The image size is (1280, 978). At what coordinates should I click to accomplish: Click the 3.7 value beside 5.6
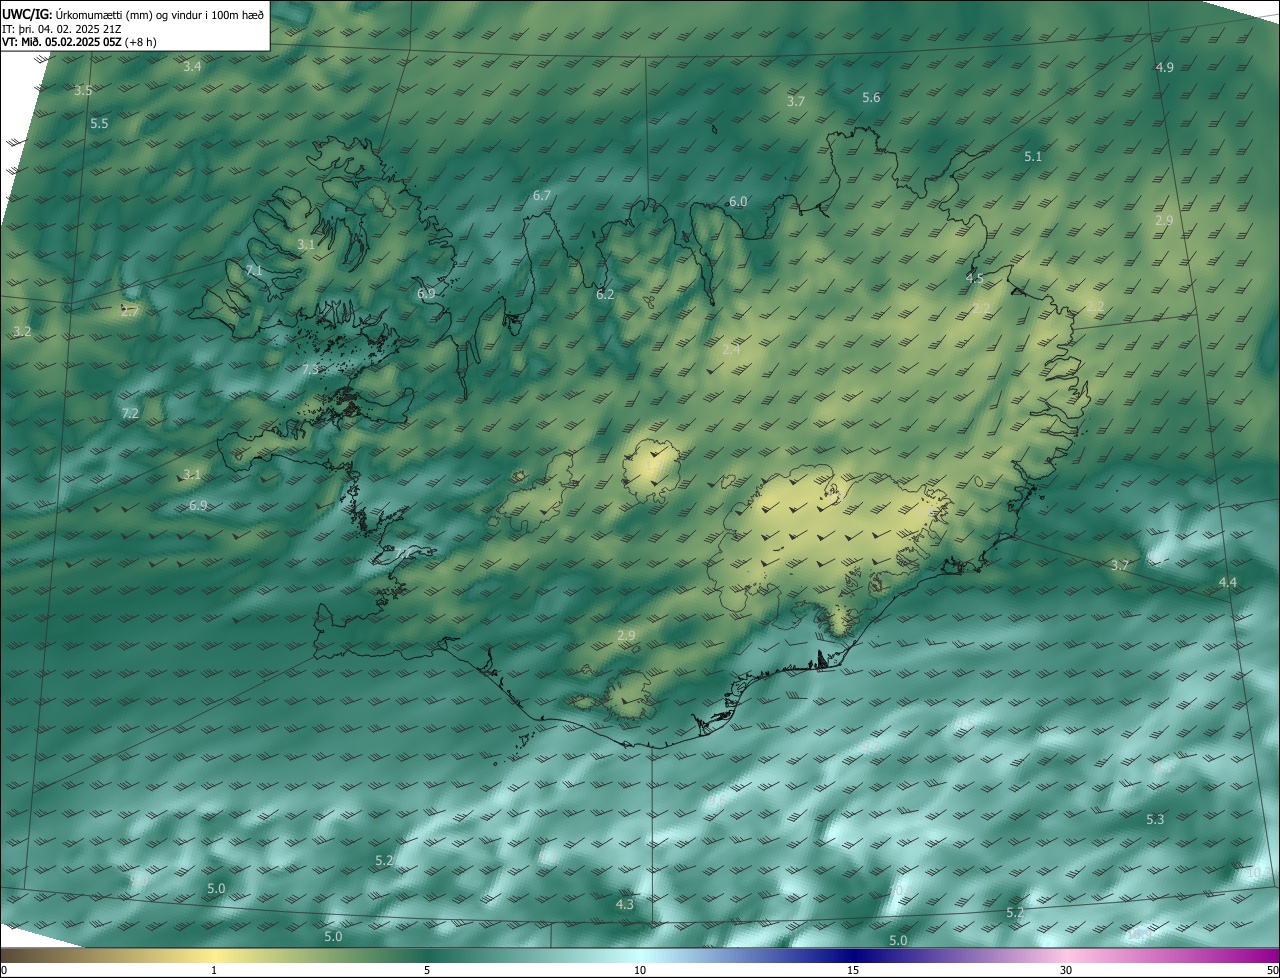pos(795,101)
